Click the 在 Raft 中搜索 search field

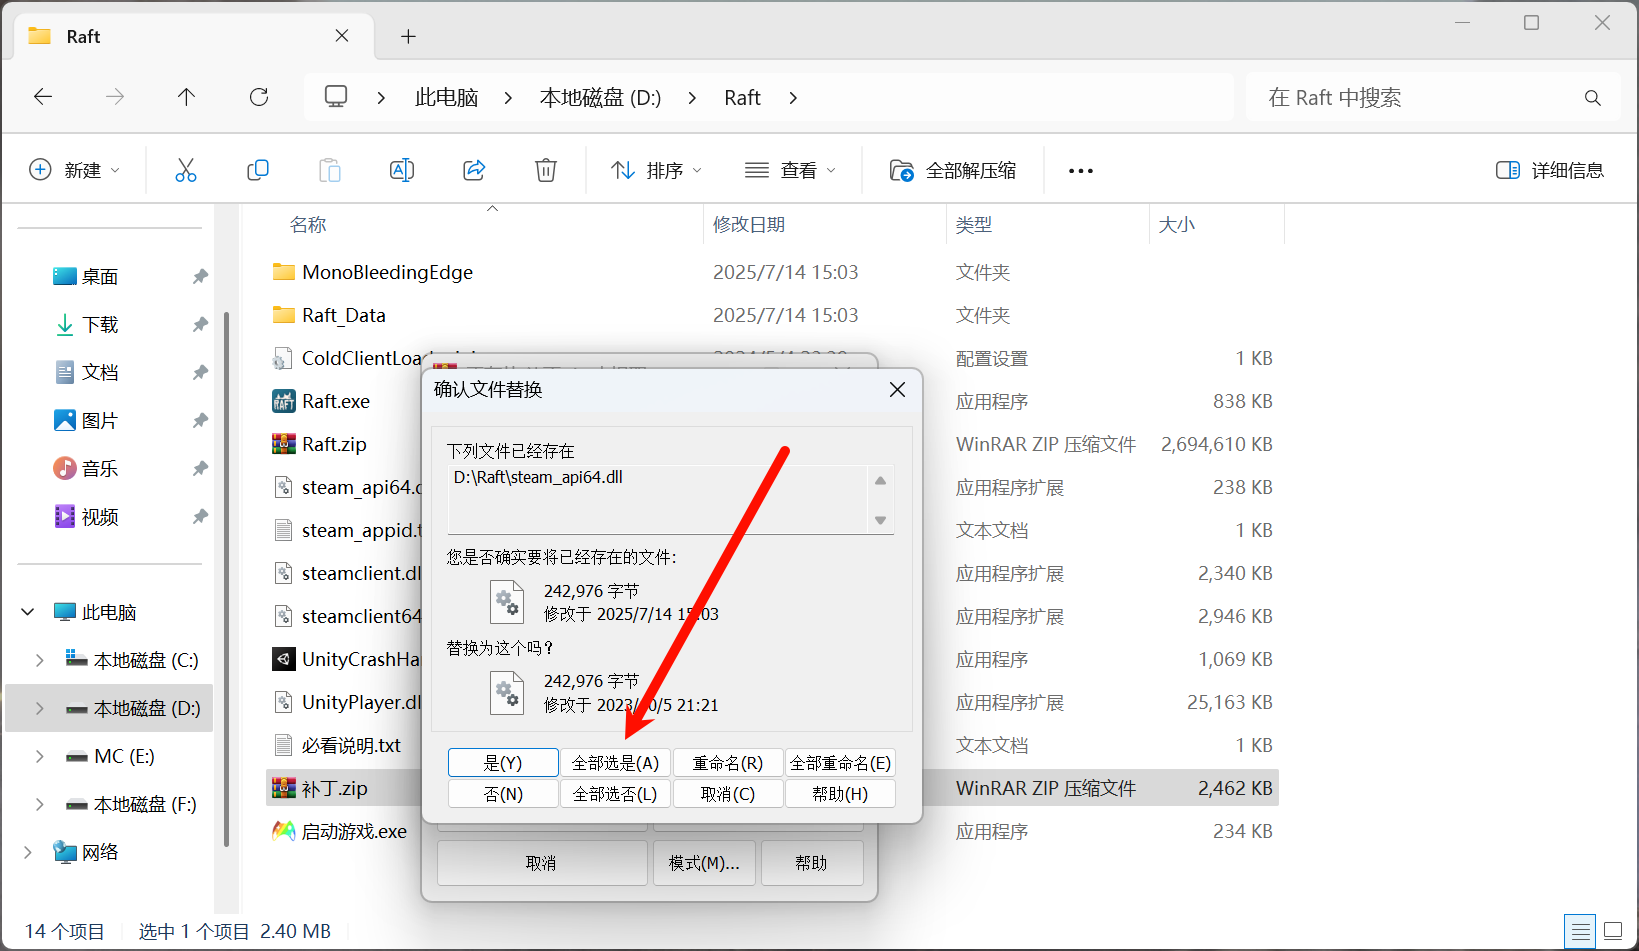(1420, 98)
